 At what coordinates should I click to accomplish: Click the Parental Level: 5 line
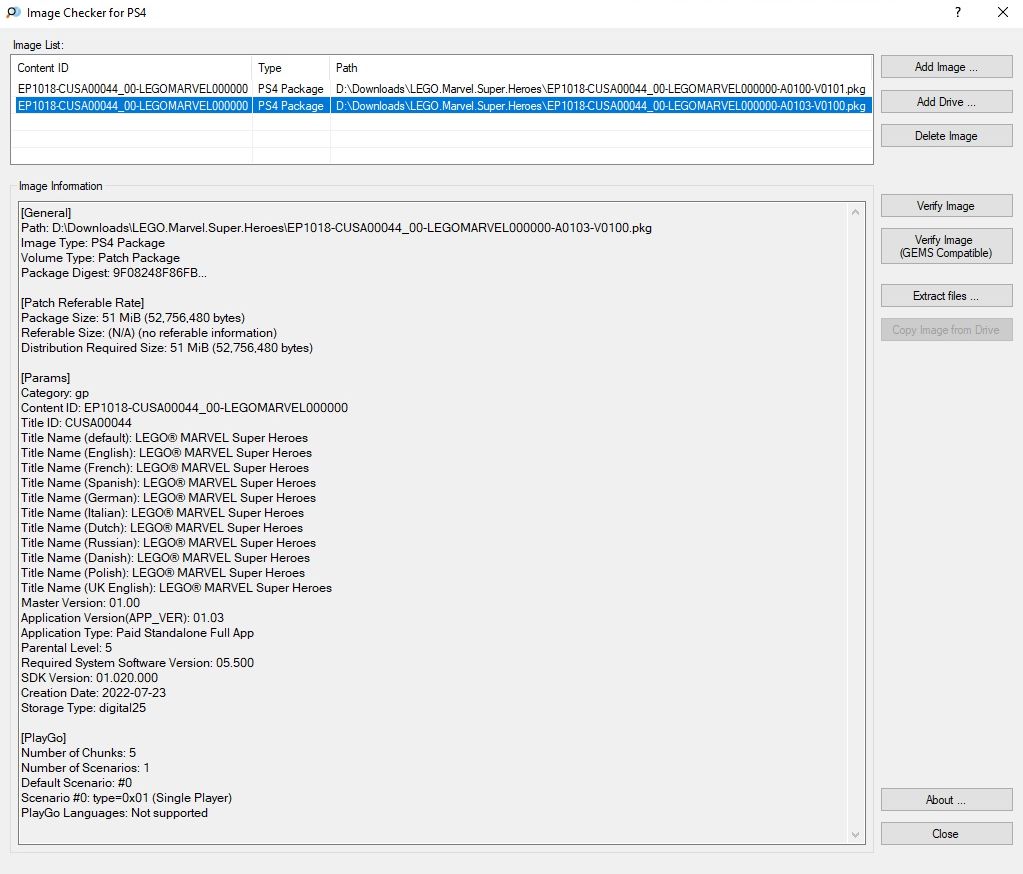point(66,648)
